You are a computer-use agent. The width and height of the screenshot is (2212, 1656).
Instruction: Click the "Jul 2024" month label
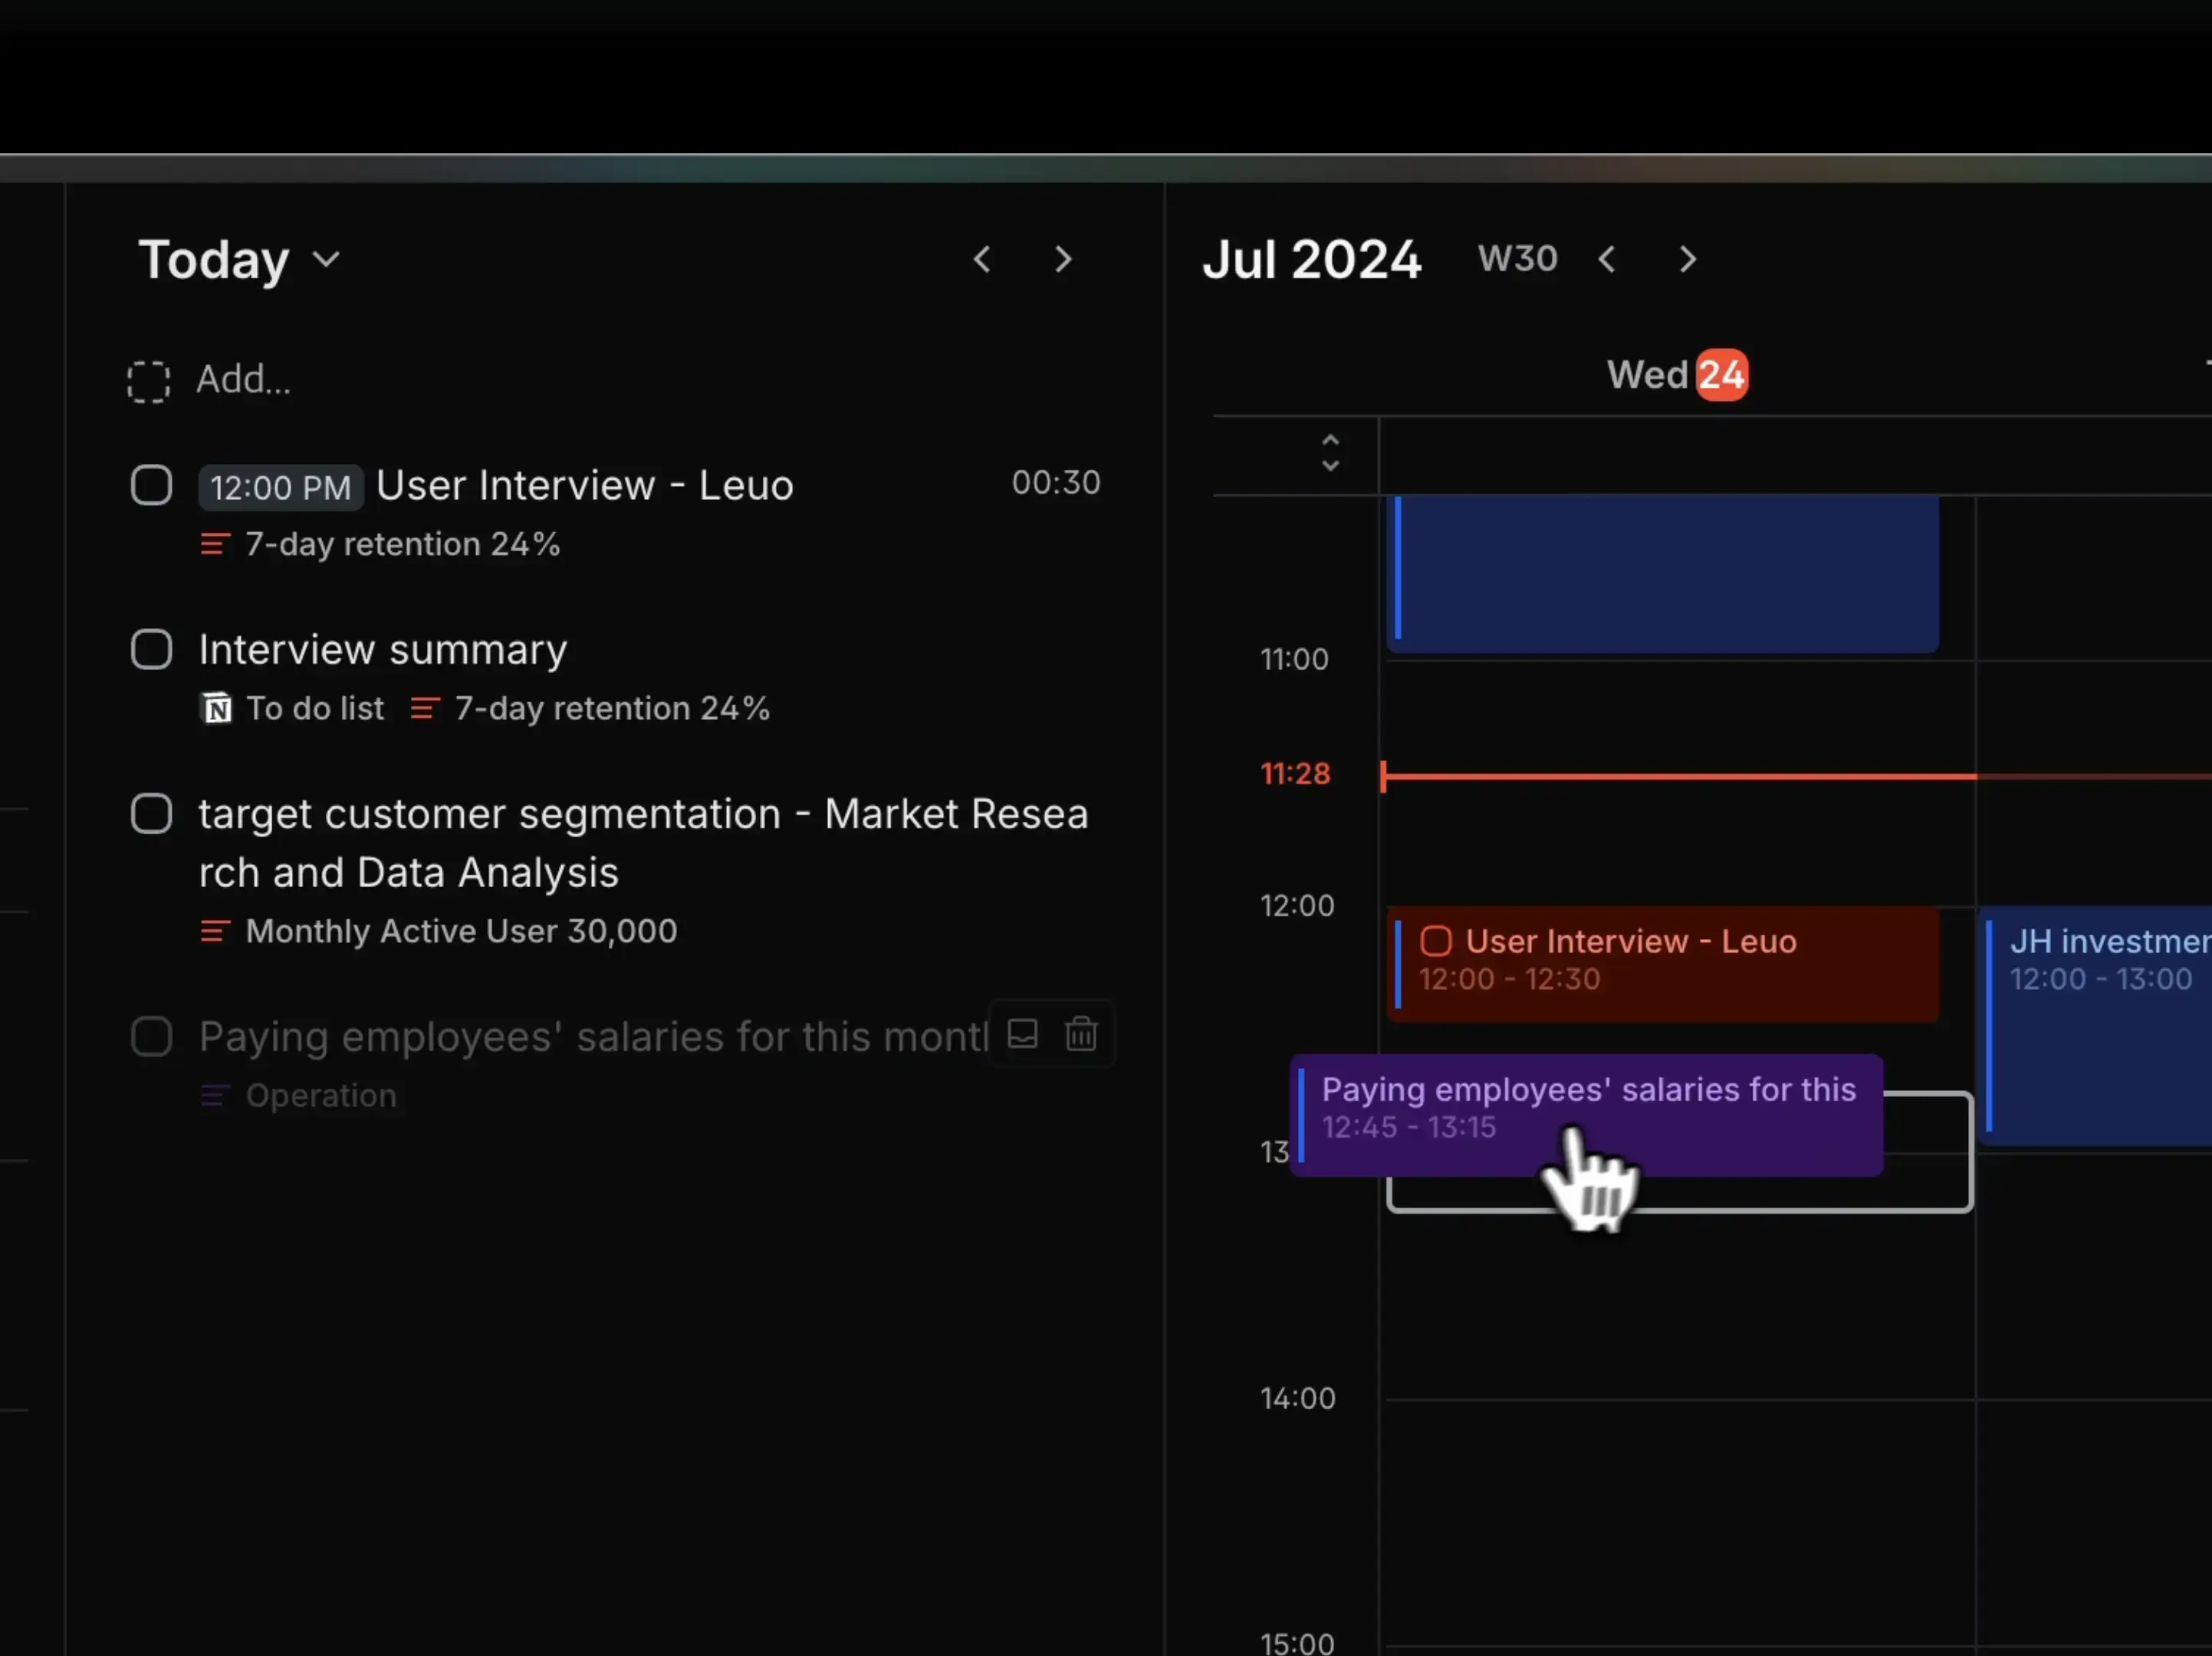point(1312,259)
